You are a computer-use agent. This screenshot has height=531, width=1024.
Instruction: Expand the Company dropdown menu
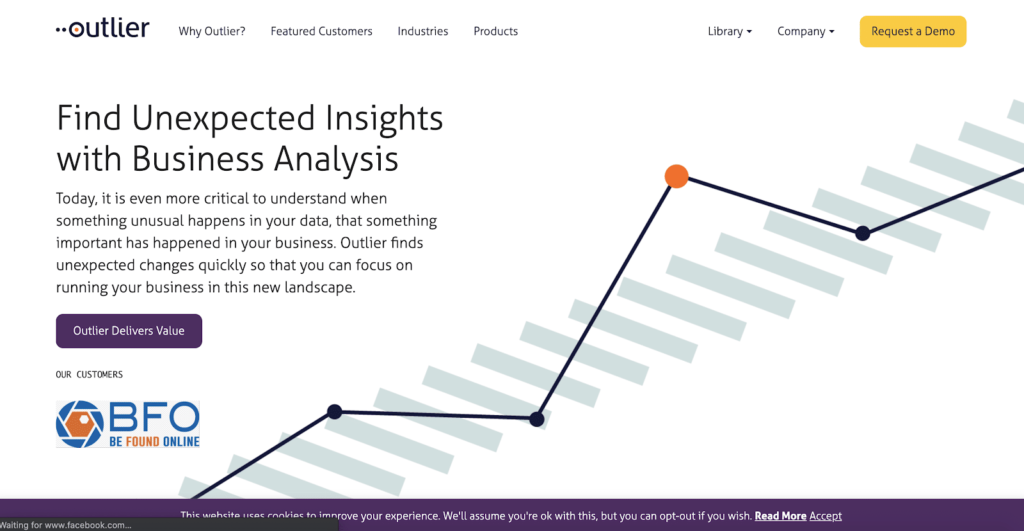click(x=805, y=31)
